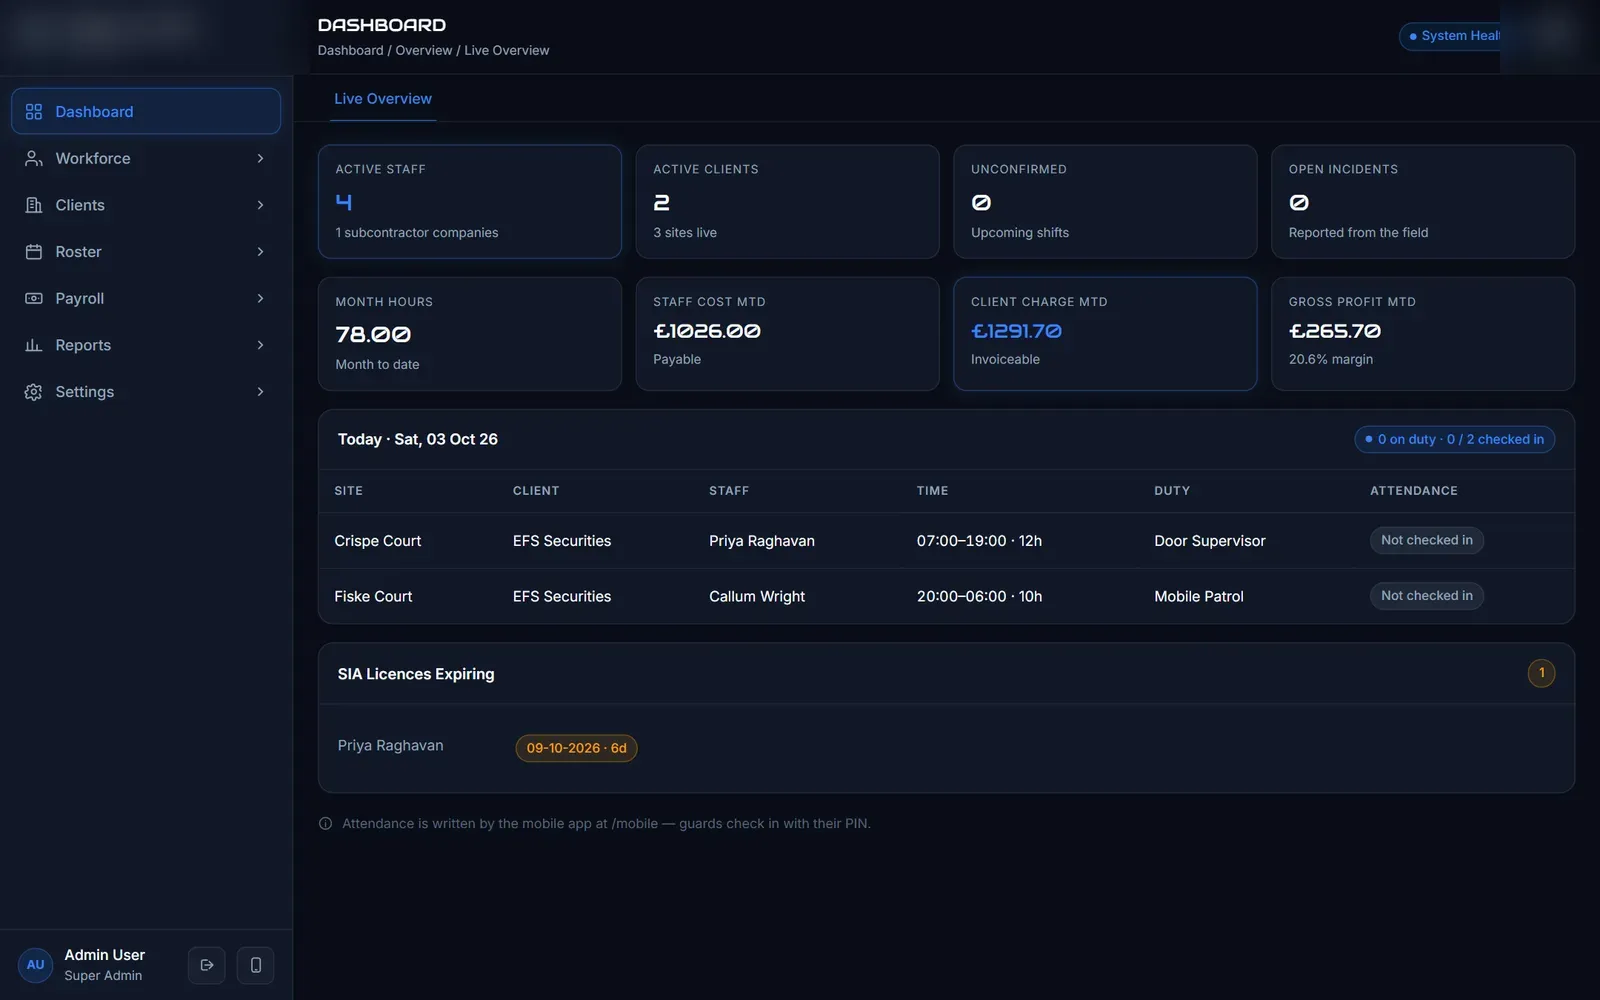1600x1000 pixels.
Task: Click the Payroll banknote icon
Action: (x=34, y=298)
